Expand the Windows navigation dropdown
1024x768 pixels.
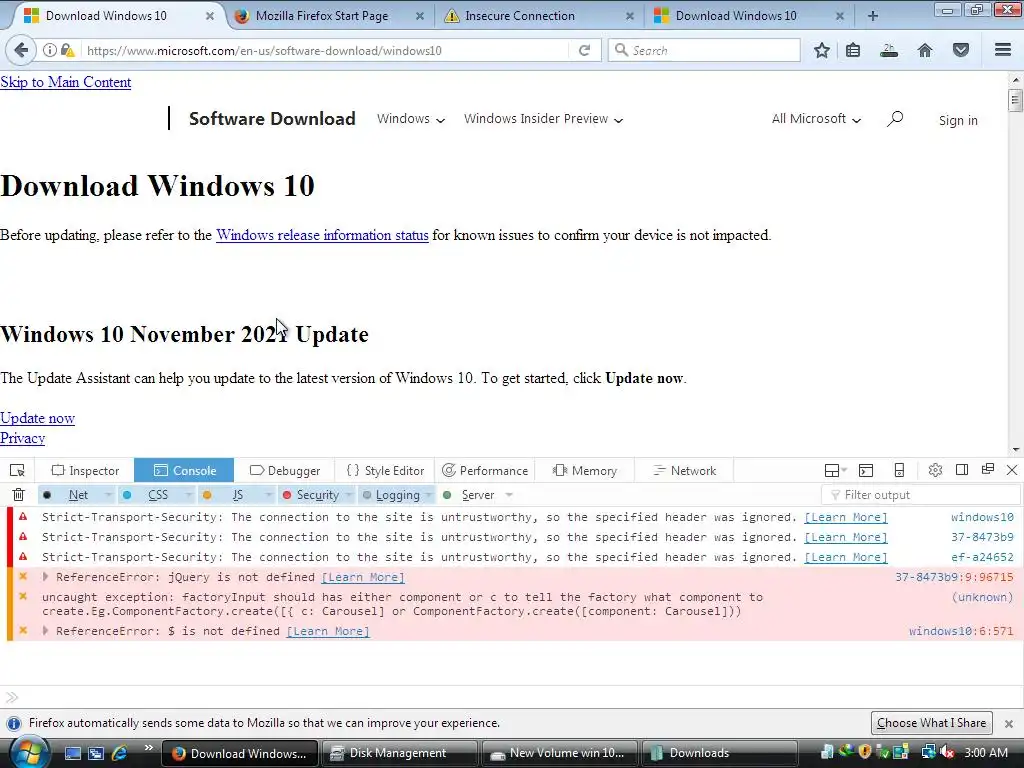(411, 119)
